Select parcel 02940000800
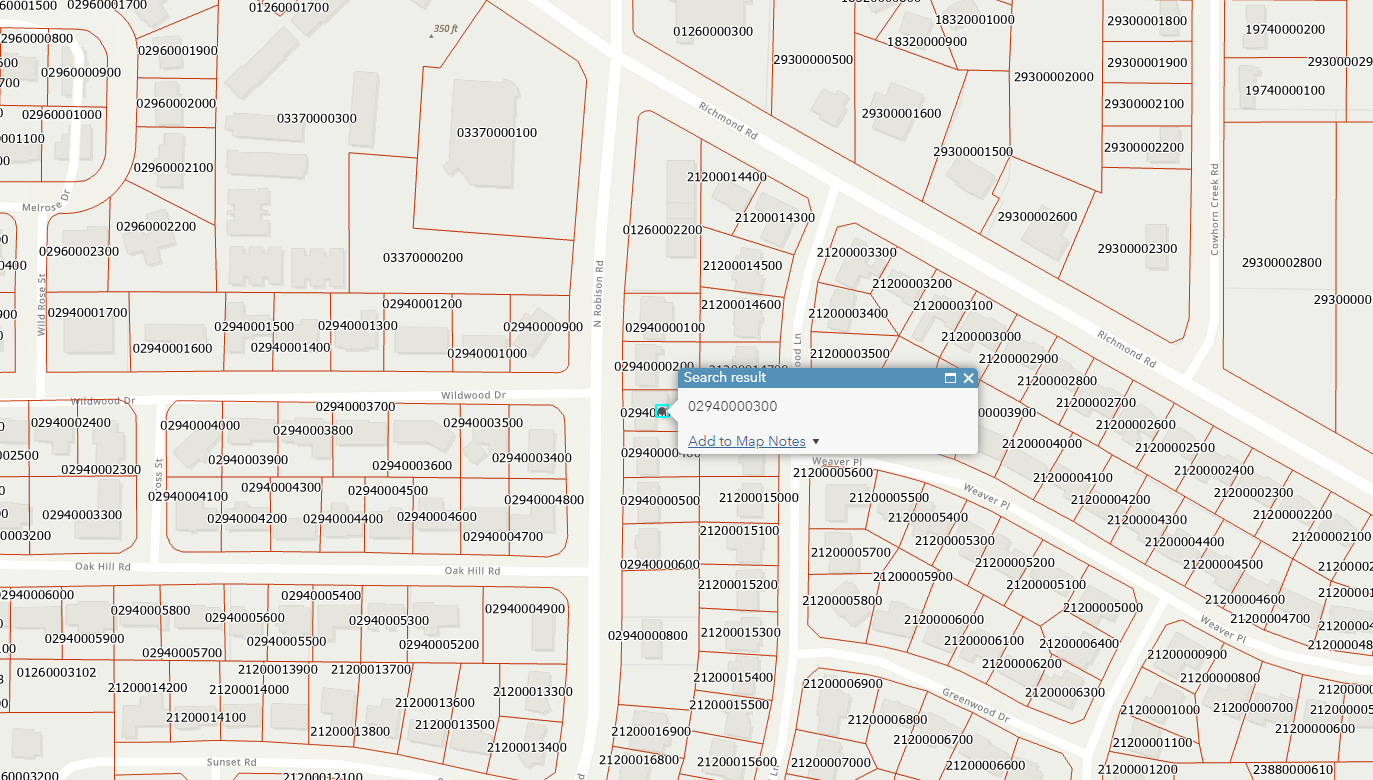Image resolution: width=1373 pixels, height=780 pixels. [x=648, y=636]
